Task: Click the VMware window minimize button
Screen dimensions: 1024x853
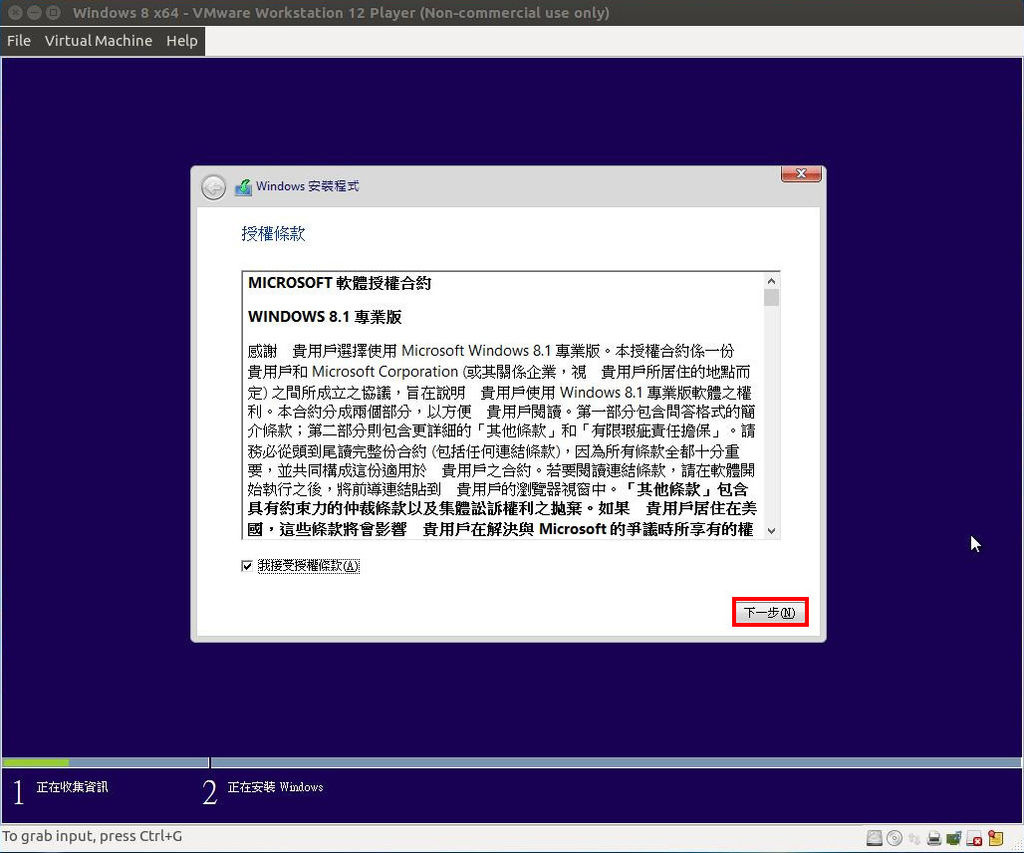Action: [35, 12]
